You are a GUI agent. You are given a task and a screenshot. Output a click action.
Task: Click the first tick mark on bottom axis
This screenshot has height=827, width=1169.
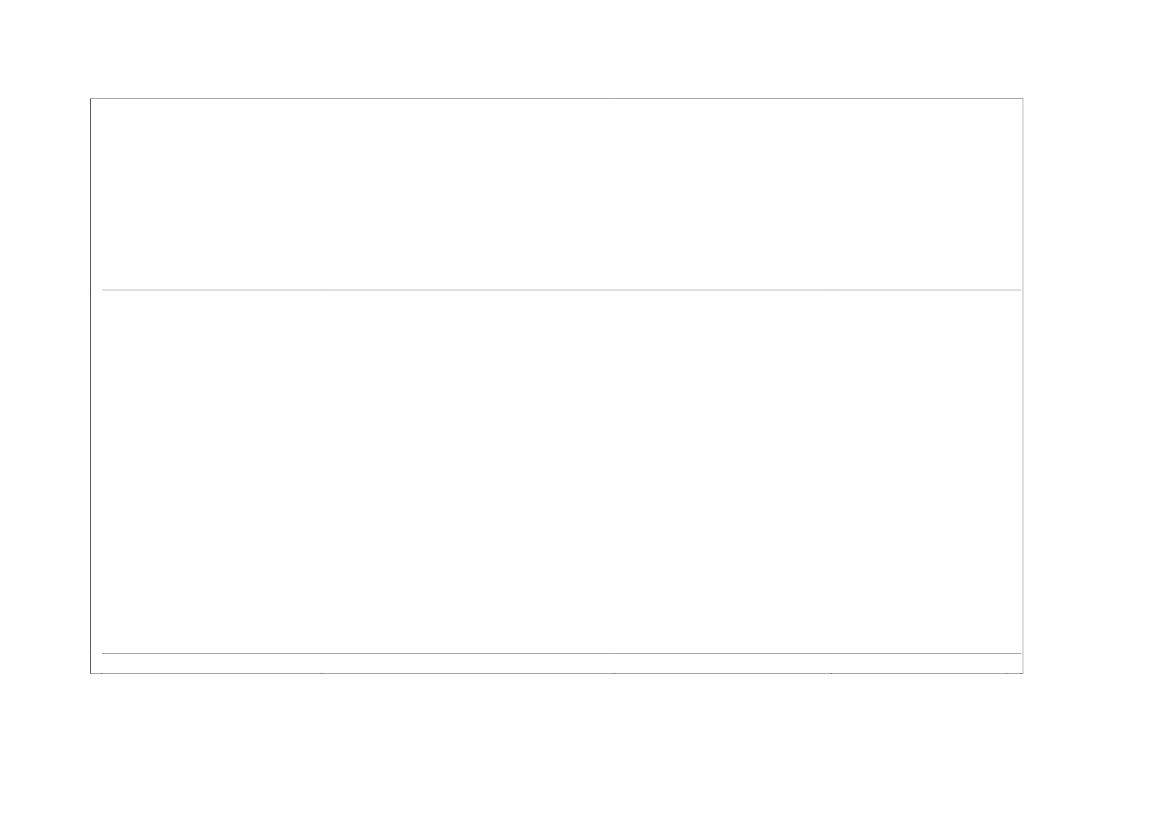point(101,673)
